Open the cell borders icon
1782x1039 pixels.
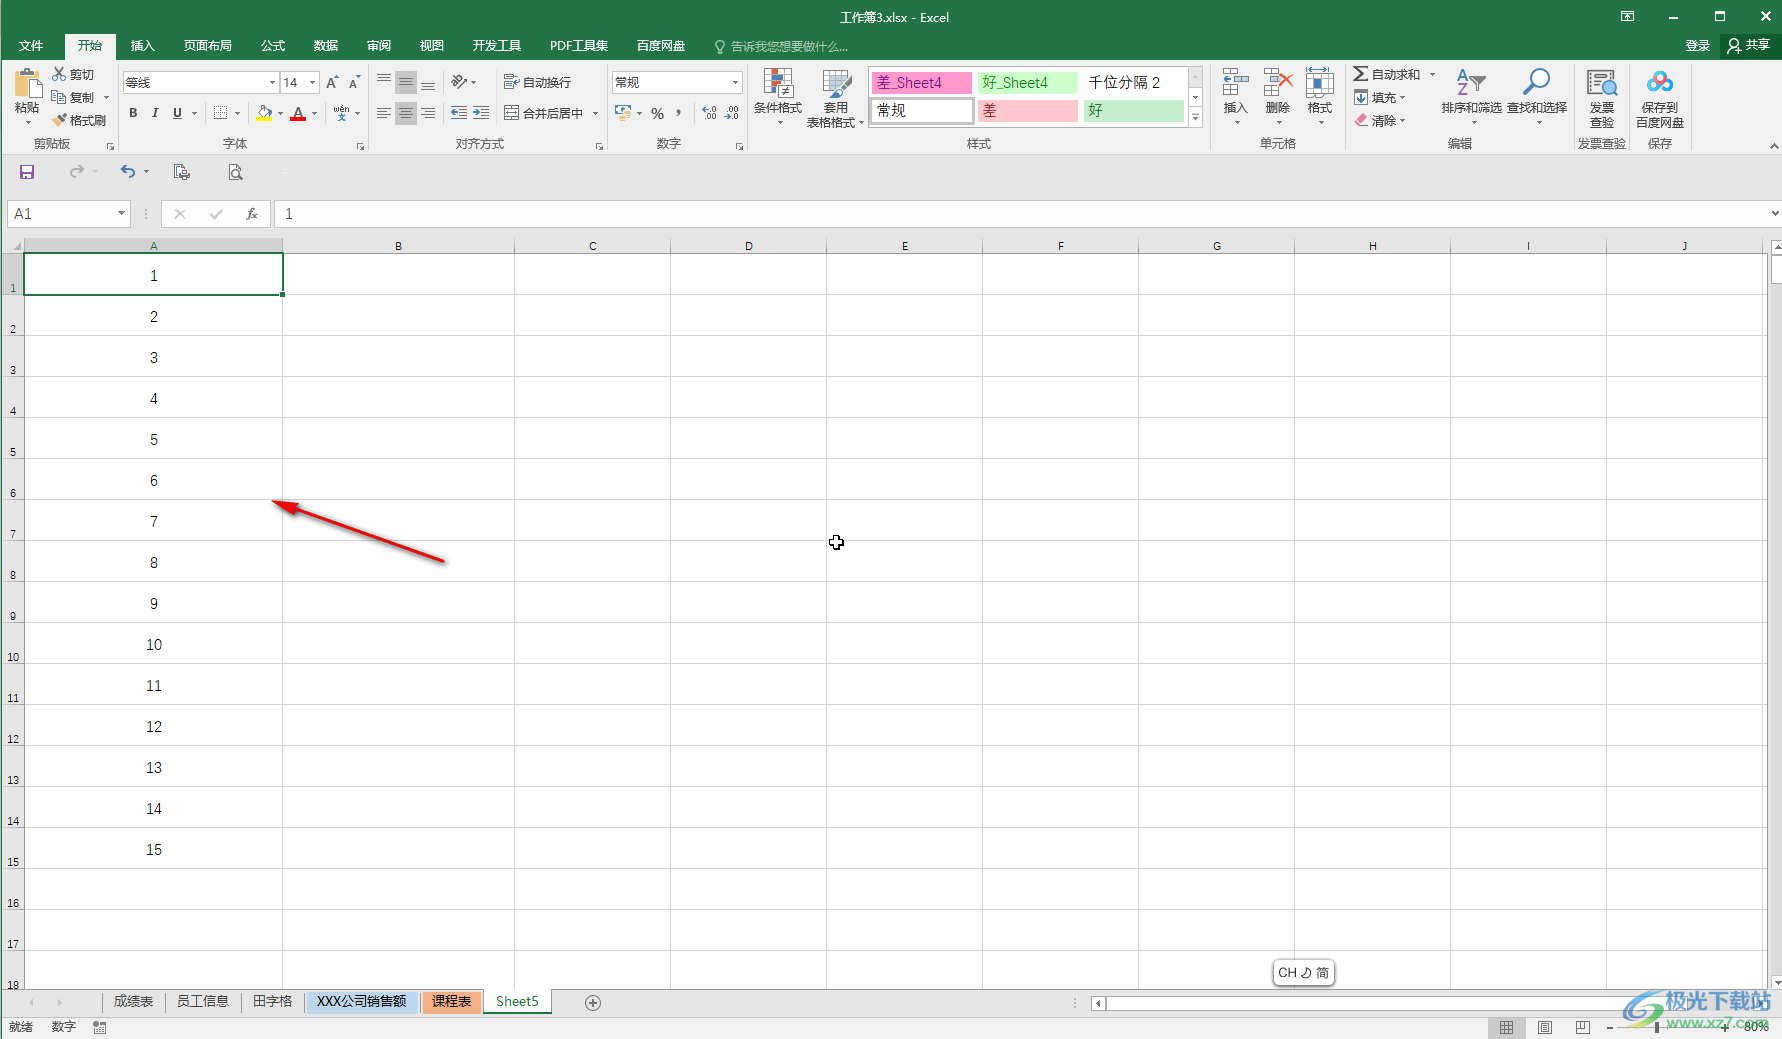tap(220, 113)
